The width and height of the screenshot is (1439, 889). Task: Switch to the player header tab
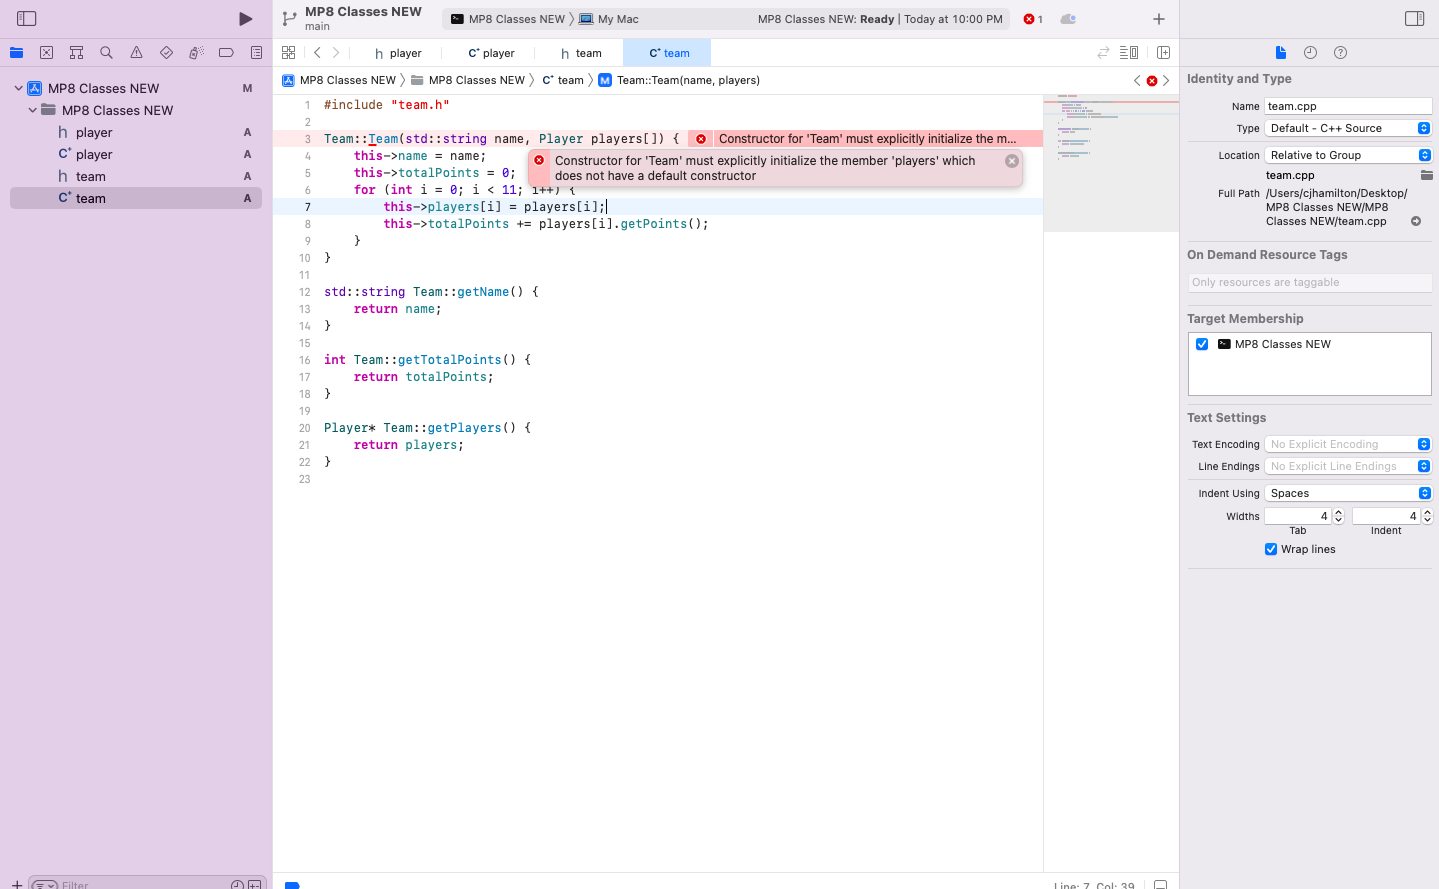397,52
